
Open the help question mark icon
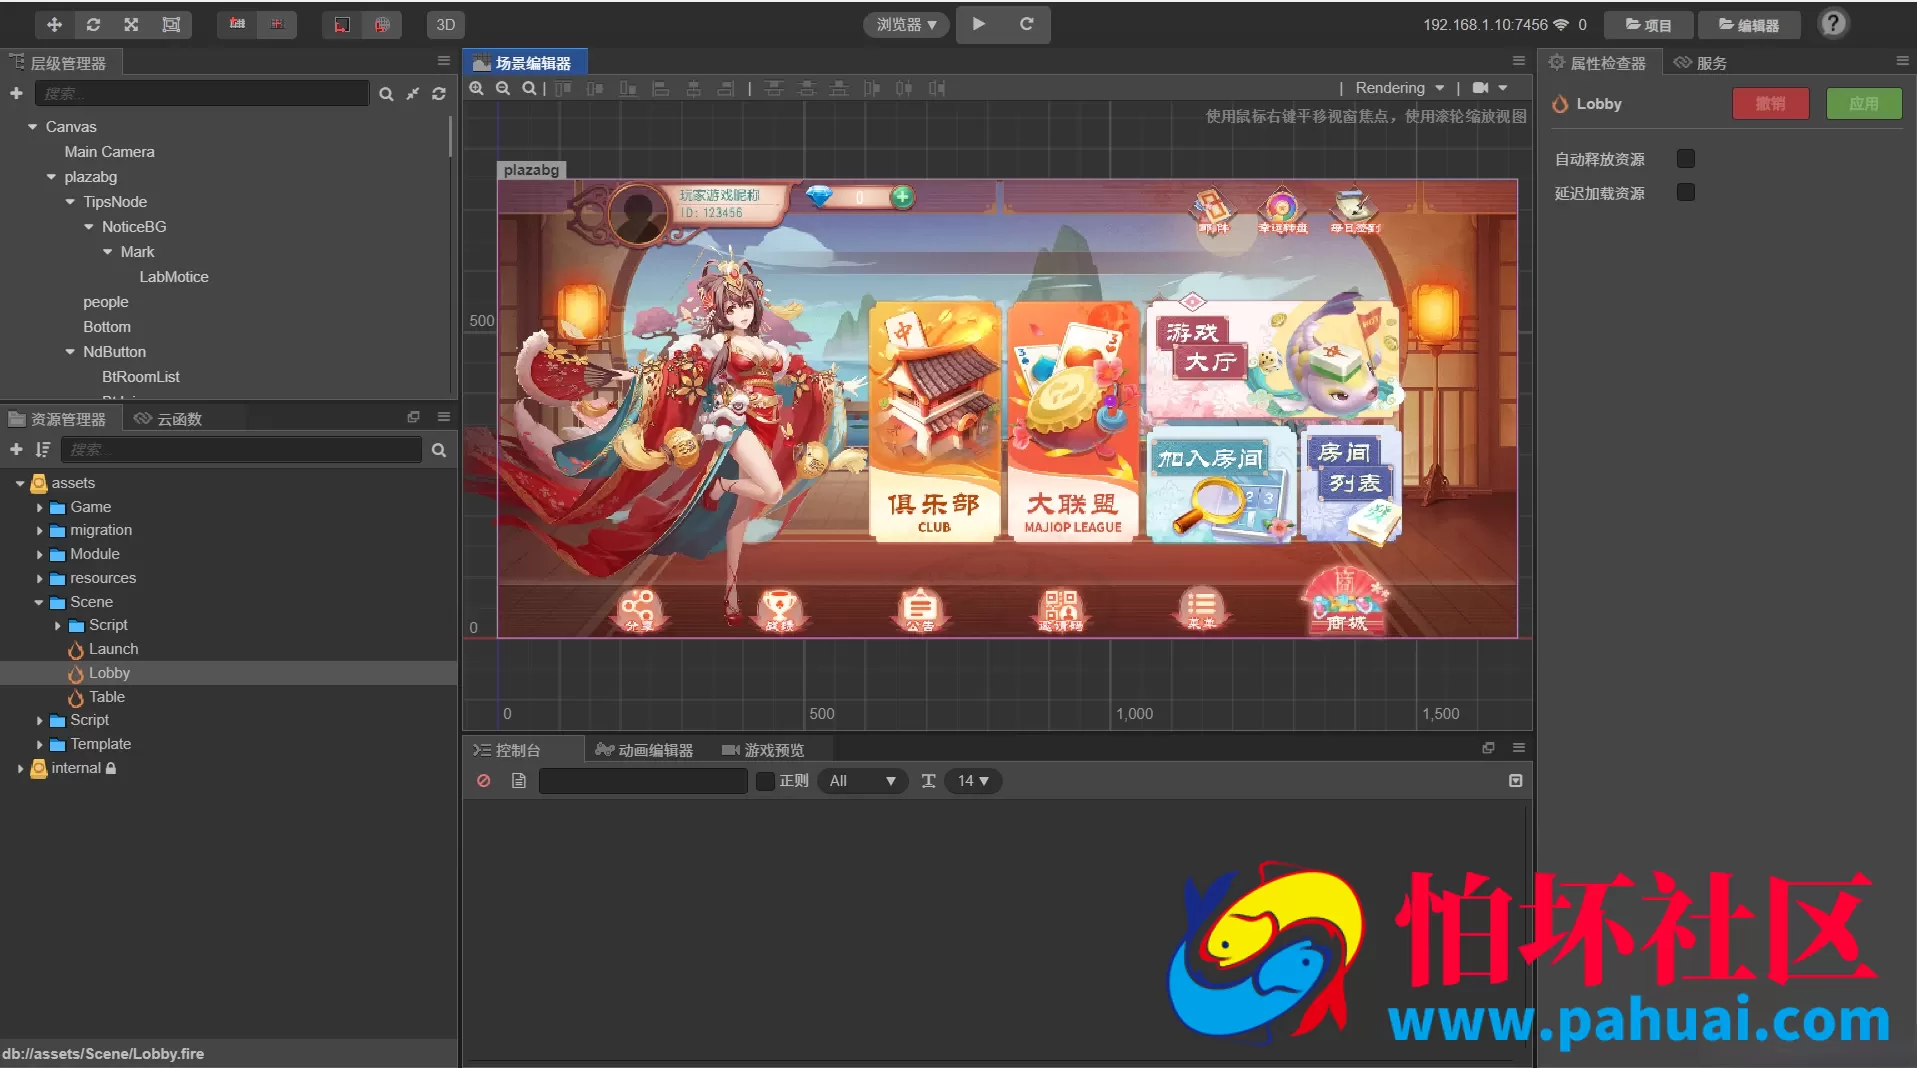pos(1832,23)
